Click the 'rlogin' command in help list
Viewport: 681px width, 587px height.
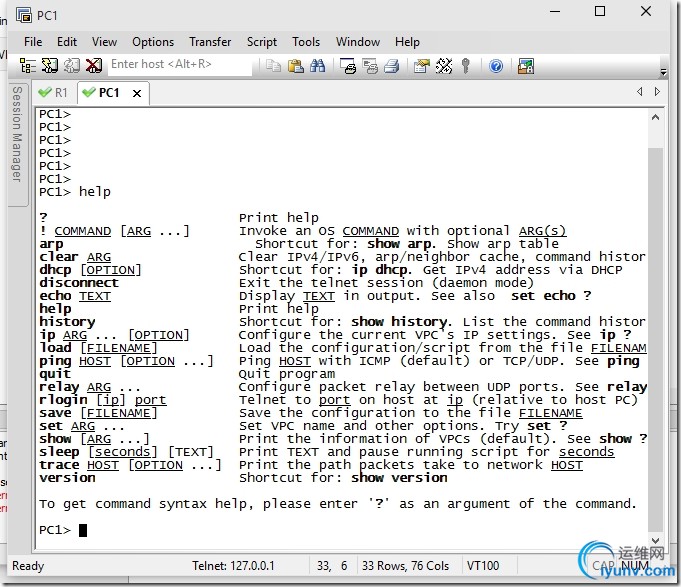pyautogui.click(x=63, y=400)
